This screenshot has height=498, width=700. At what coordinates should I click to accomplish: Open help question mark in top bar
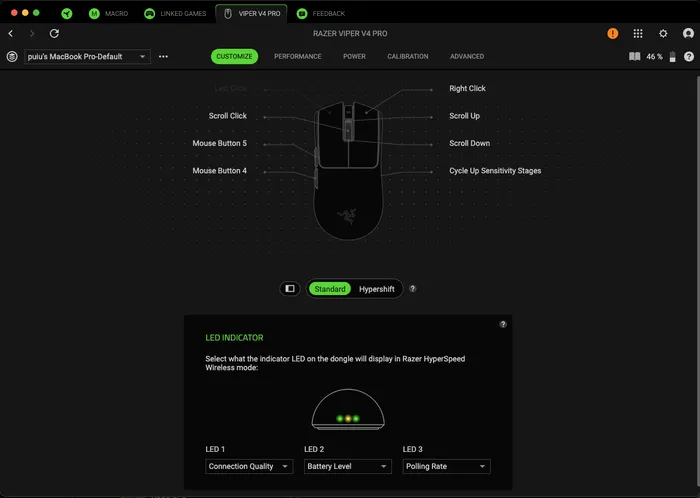click(x=689, y=57)
